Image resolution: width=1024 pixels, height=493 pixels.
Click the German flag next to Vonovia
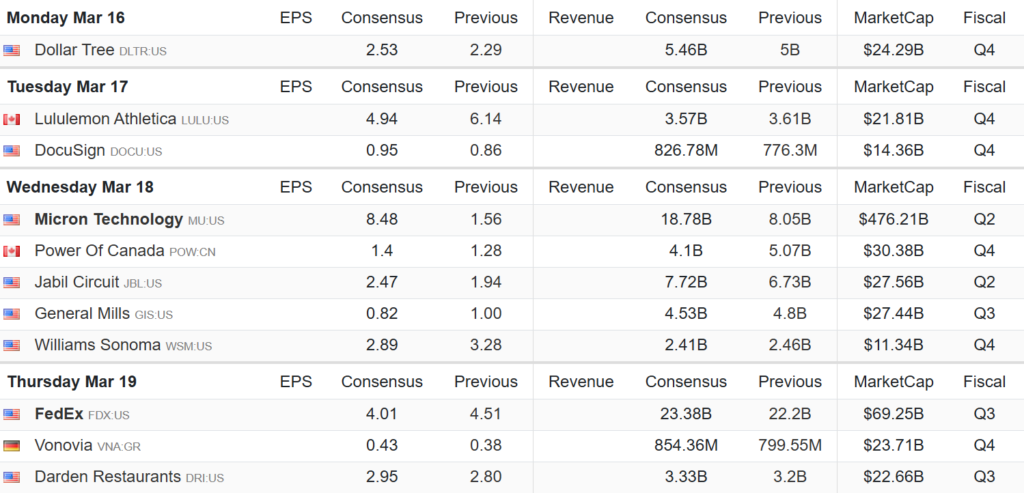[12, 446]
